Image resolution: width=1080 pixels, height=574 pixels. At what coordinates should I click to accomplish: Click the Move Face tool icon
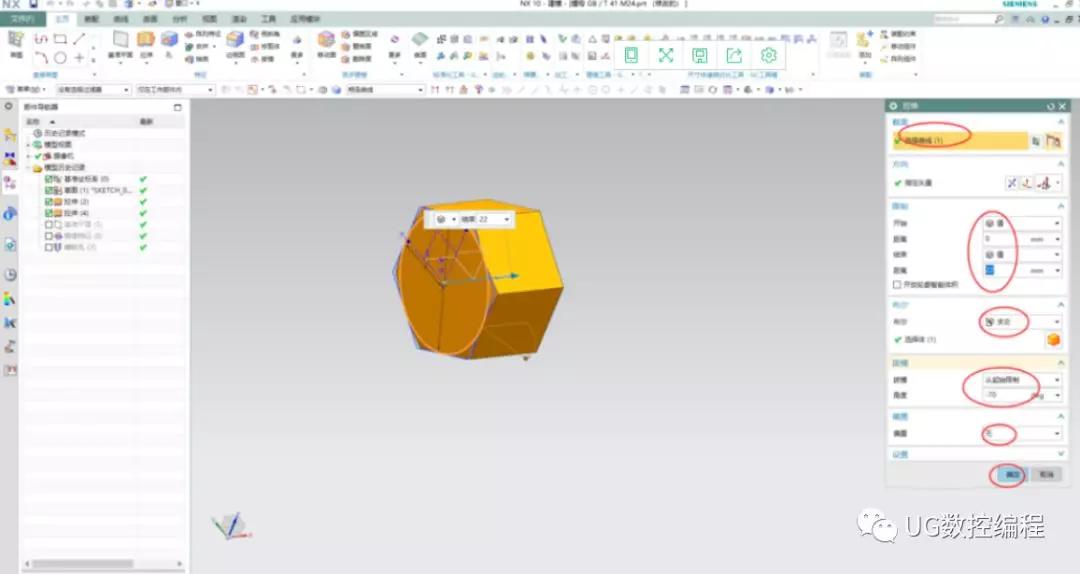tap(326, 41)
